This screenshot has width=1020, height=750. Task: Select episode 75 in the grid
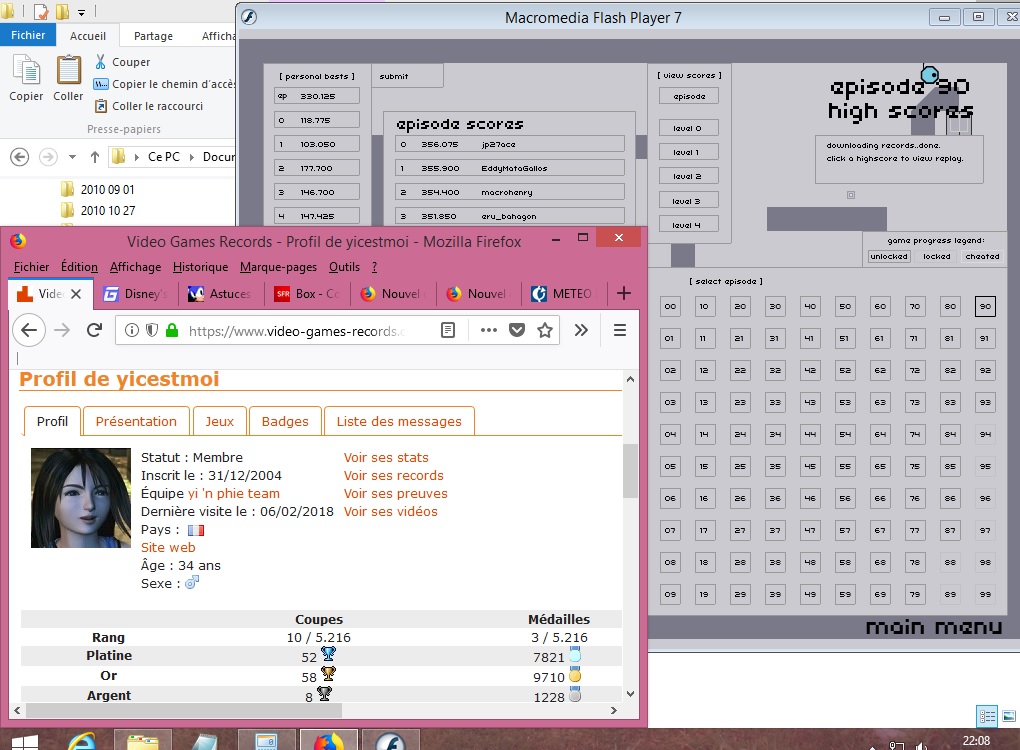click(915, 467)
